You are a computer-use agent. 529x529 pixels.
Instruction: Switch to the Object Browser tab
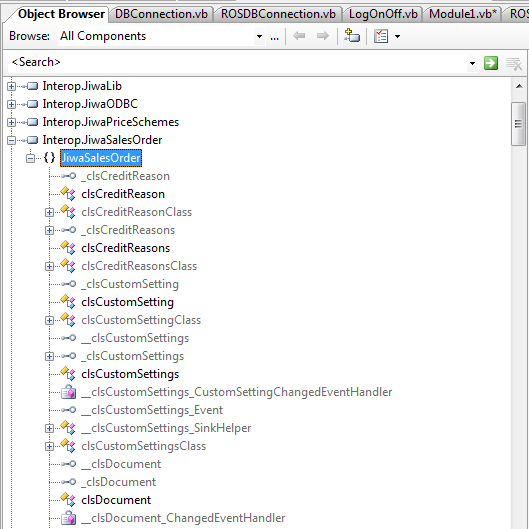click(61, 14)
